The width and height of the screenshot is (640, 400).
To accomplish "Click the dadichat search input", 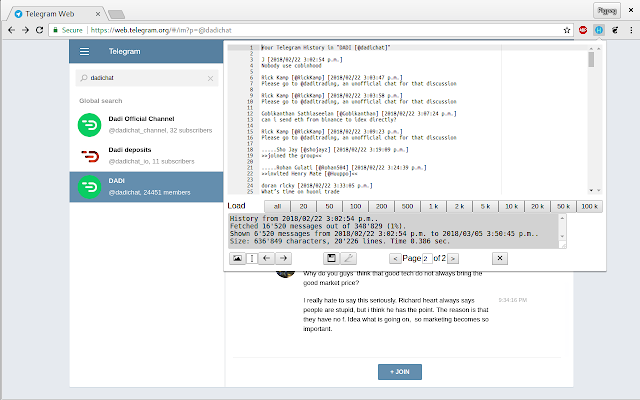I will [147, 78].
